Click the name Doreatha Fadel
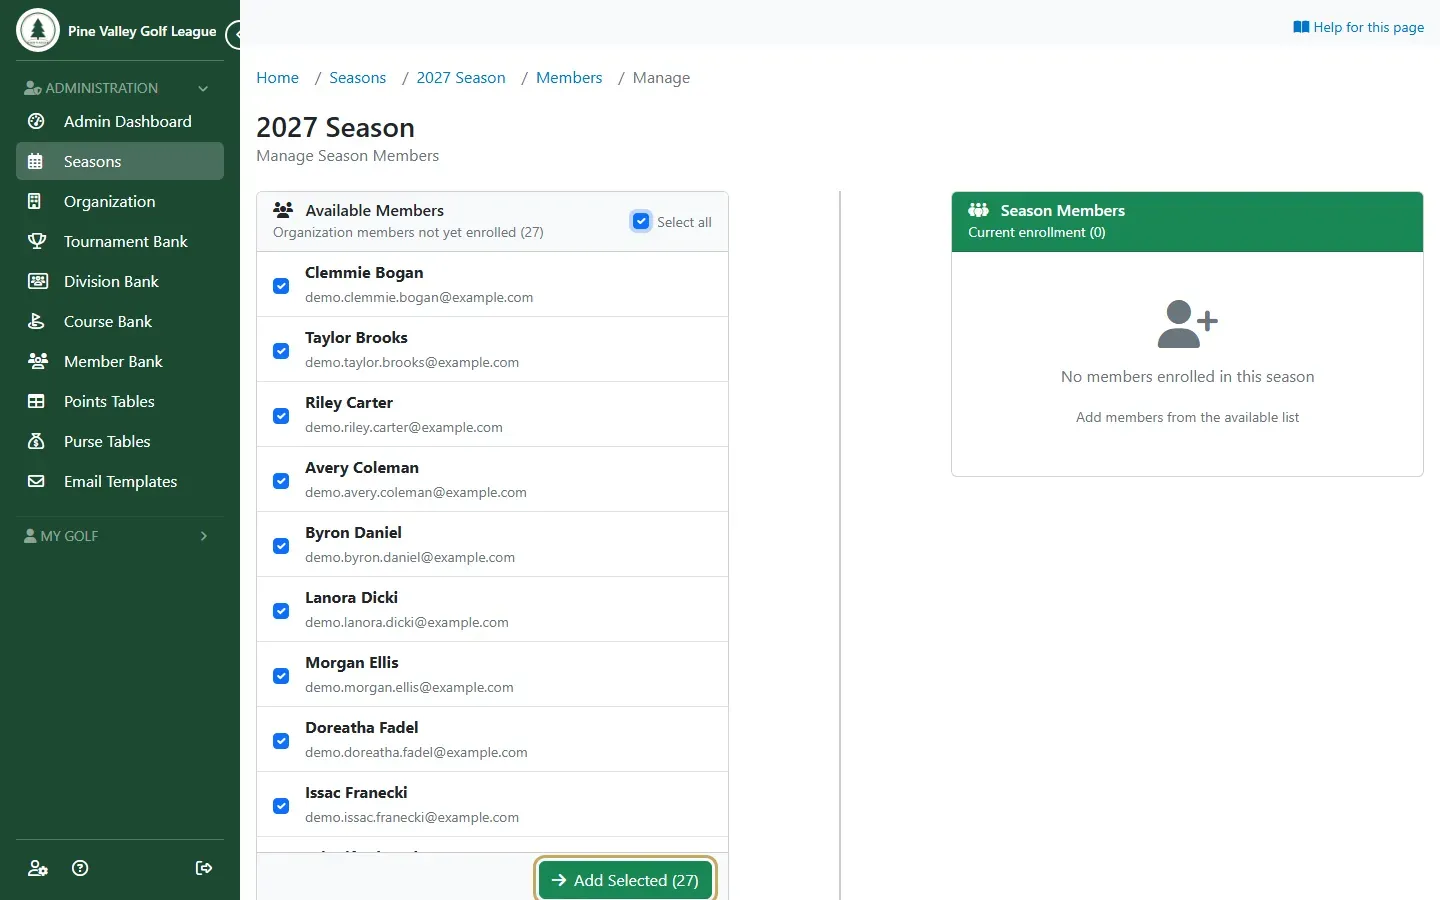1440x900 pixels. 361,727
